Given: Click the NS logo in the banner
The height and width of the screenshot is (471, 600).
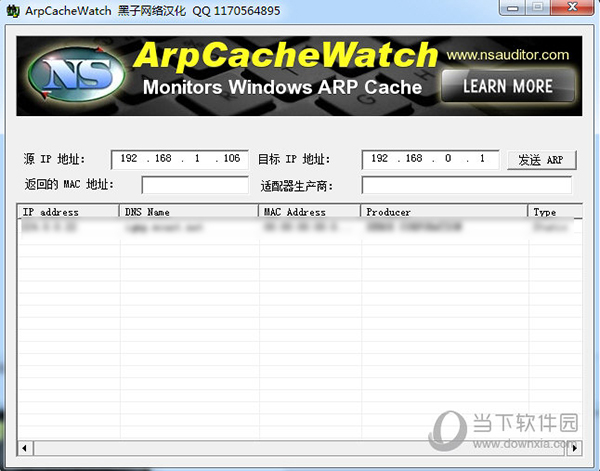Looking at the screenshot, I should click(77, 75).
